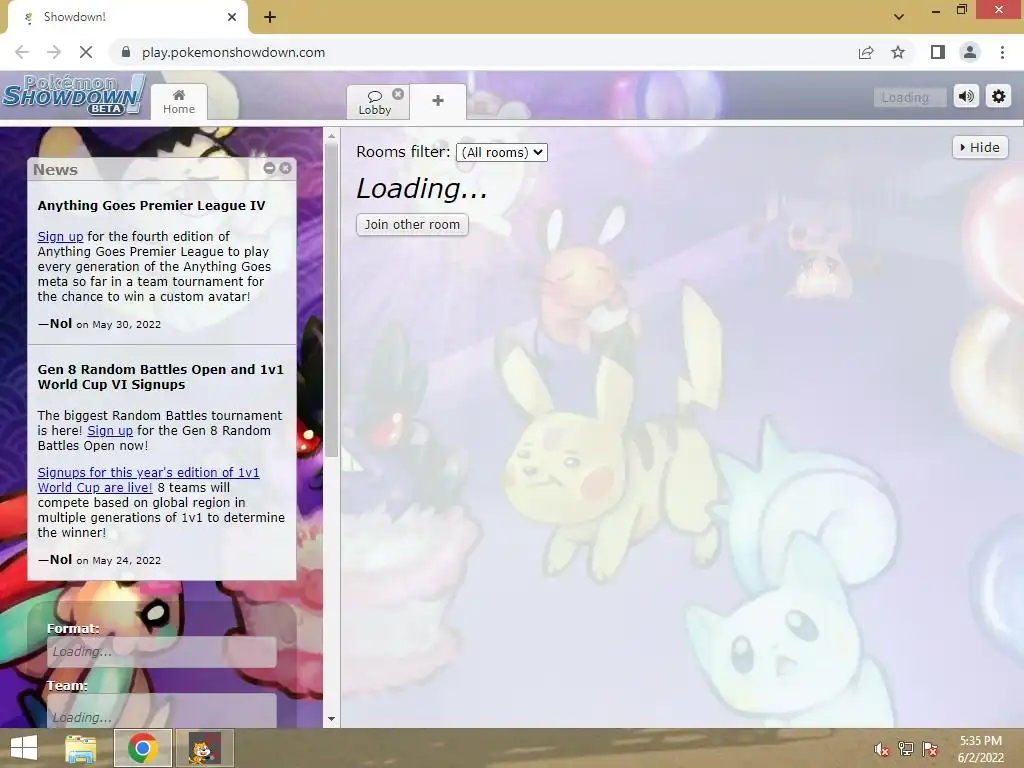Open the tab search chevron
The width and height of the screenshot is (1024, 768).
pos(899,17)
